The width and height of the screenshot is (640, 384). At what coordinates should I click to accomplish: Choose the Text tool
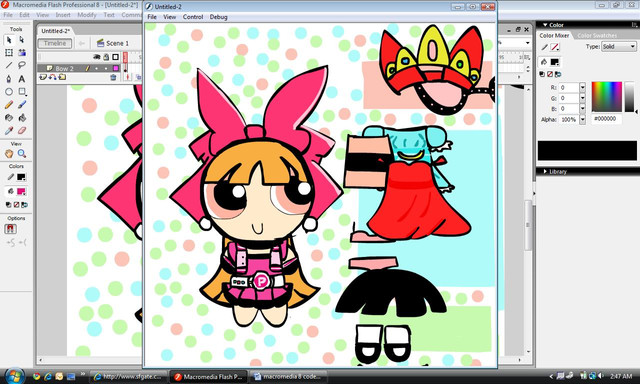click(x=22, y=78)
